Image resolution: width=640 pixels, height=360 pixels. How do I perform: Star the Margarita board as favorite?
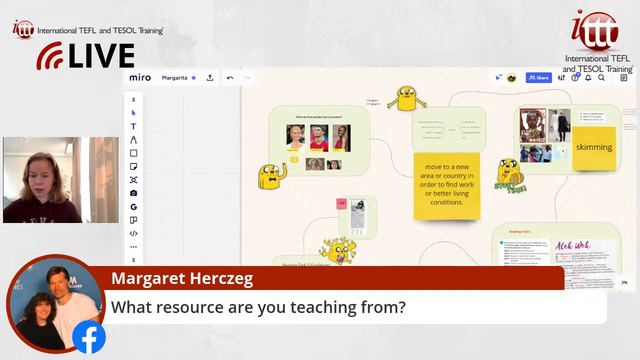[194, 78]
